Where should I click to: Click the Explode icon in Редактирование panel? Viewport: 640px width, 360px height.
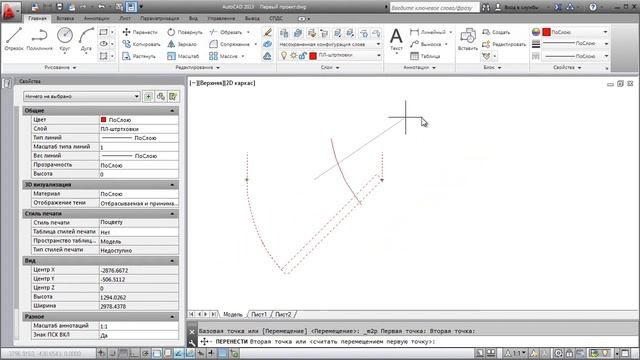point(267,44)
